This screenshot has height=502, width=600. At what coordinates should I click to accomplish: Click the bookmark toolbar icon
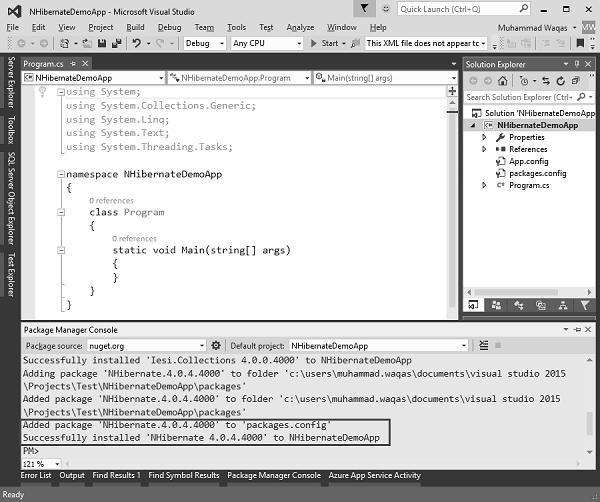(580, 43)
